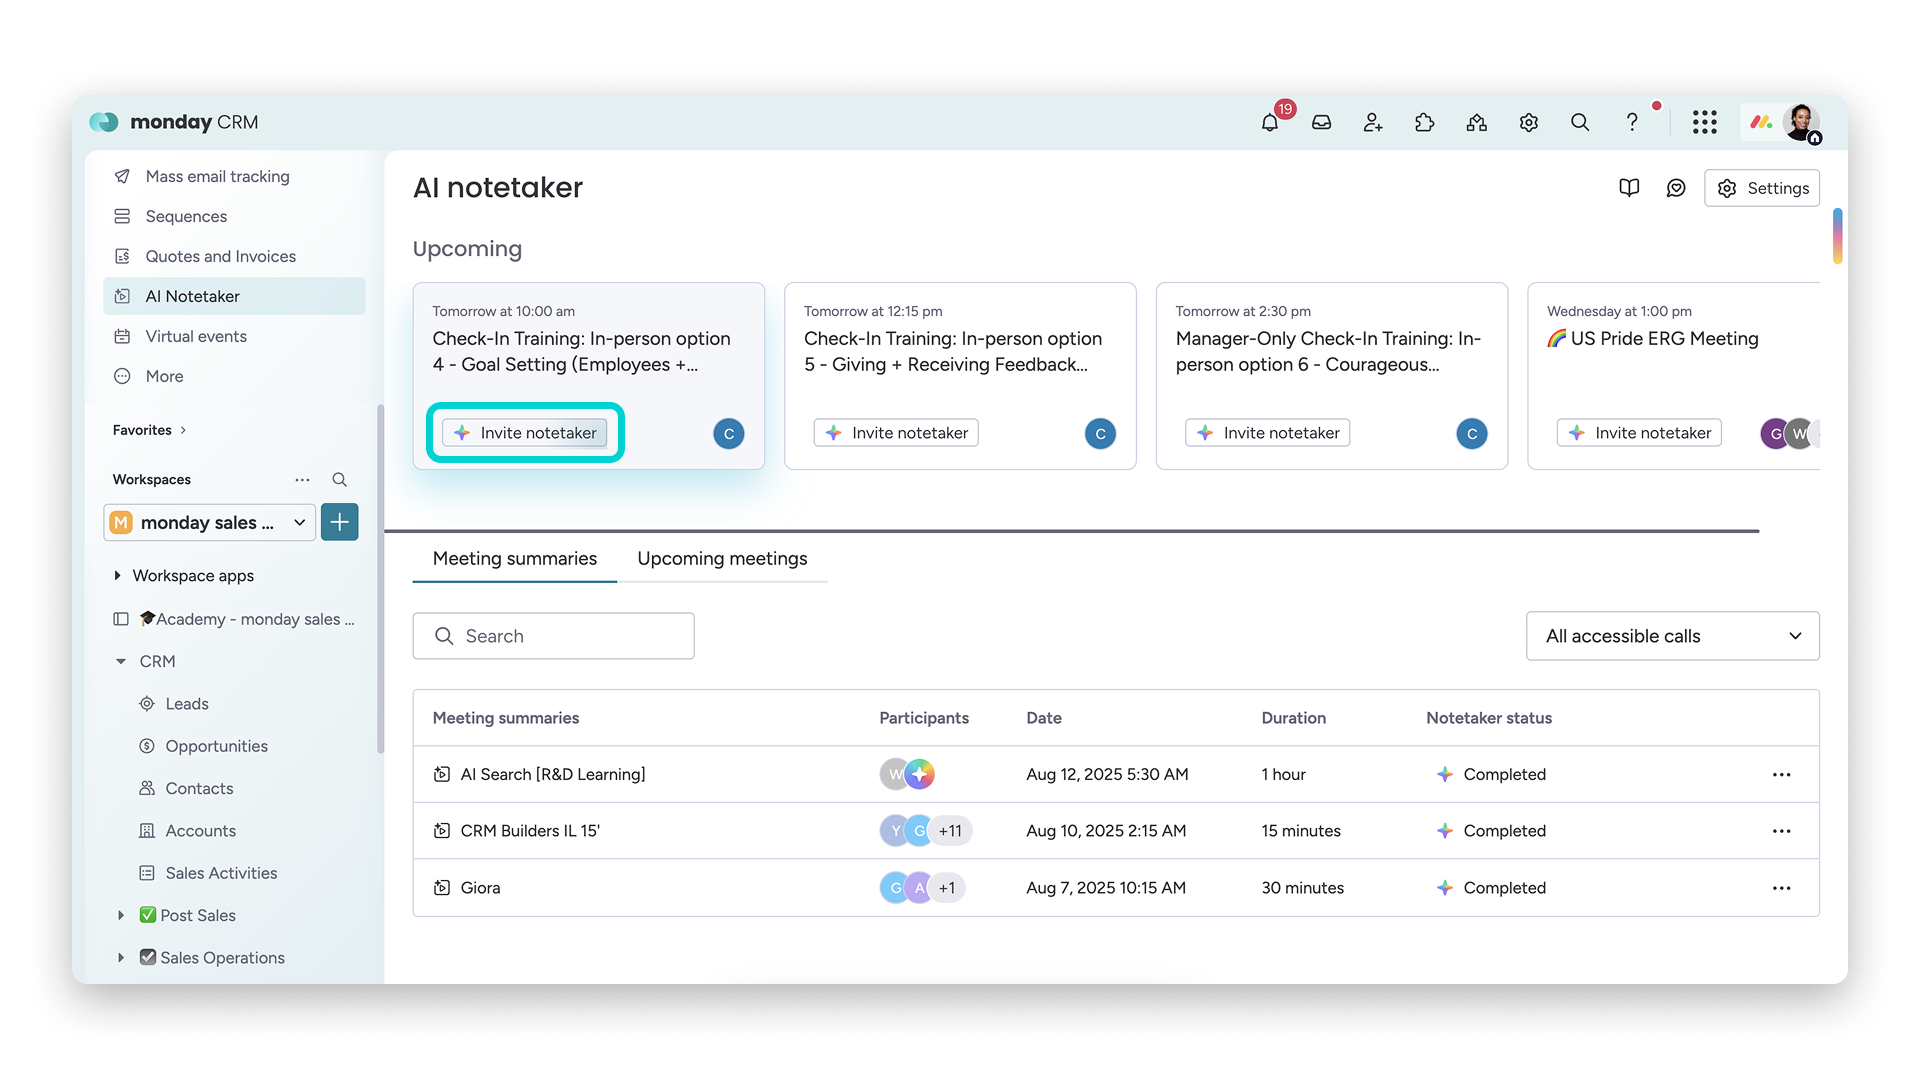Click the Sales Activities board icon
Screen dimensions: 1920x1080
(147, 873)
